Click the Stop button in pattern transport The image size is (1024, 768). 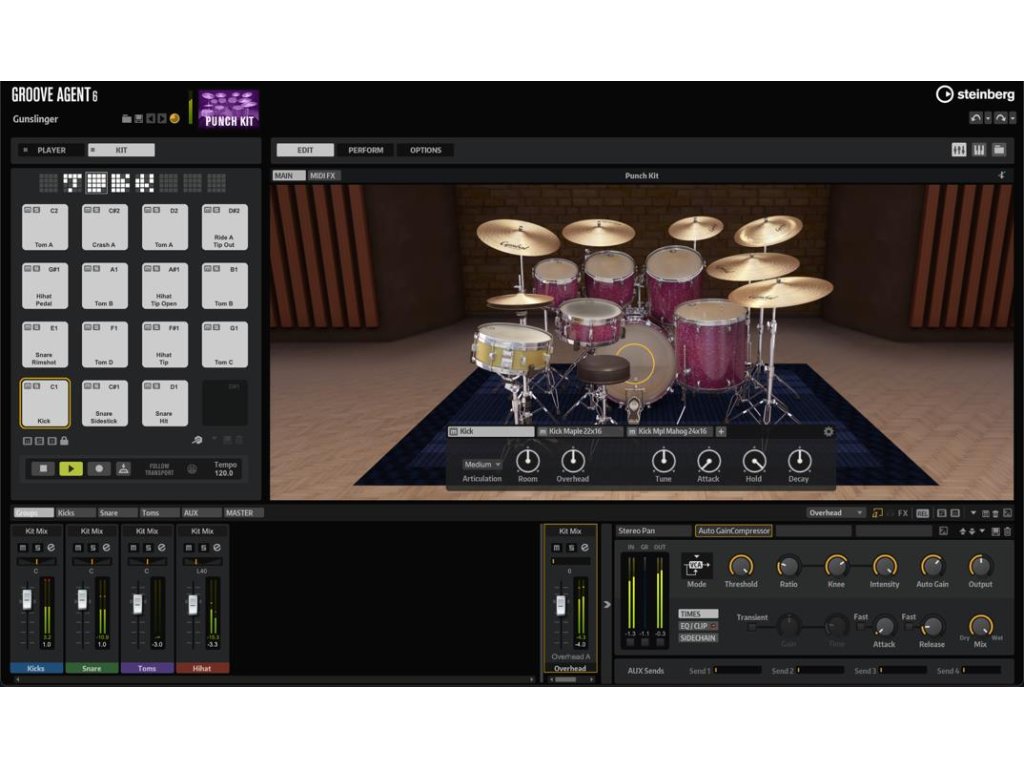[x=42, y=468]
